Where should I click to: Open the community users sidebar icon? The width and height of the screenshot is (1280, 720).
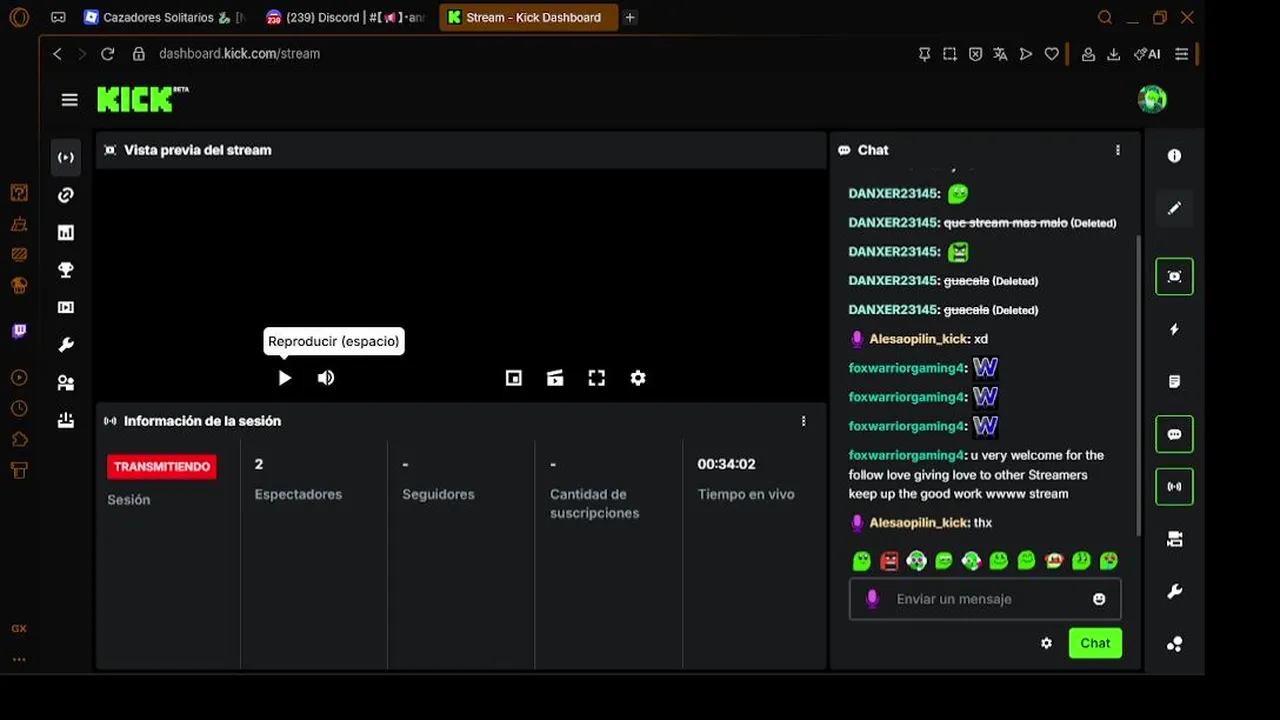(66, 383)
